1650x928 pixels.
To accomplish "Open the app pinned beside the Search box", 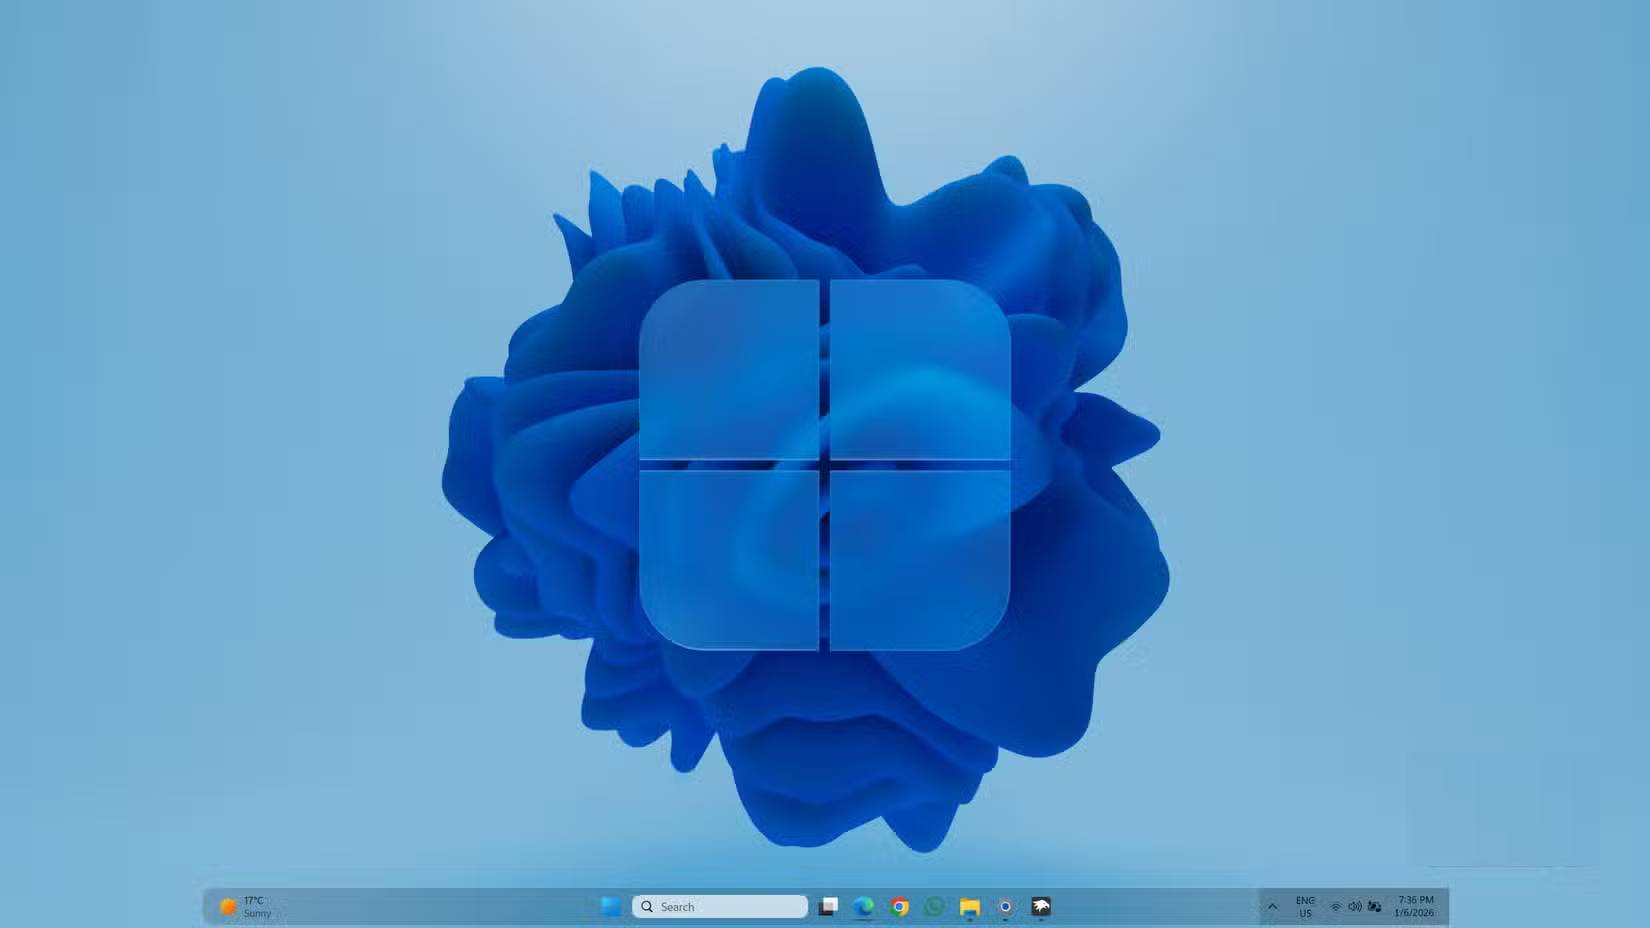I will (x=827, y=907).
